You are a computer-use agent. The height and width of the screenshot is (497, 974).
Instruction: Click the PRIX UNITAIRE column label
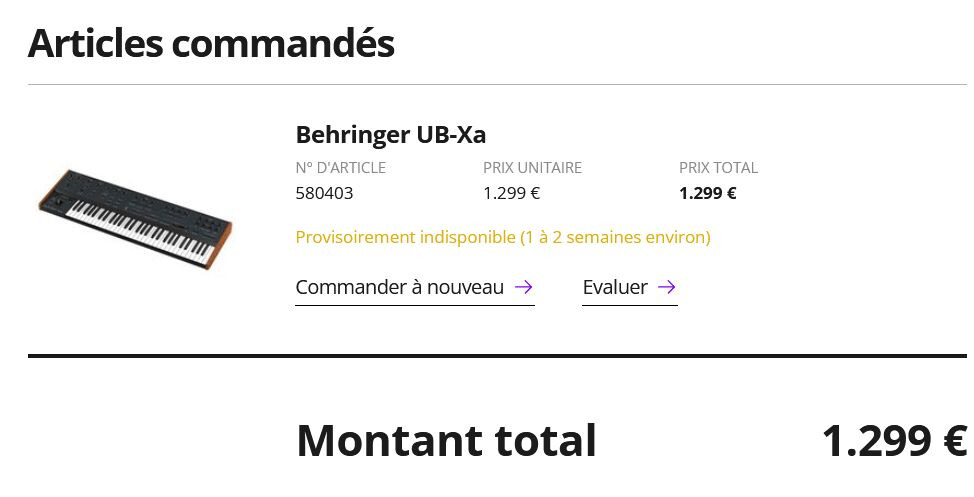click(532, 168)
